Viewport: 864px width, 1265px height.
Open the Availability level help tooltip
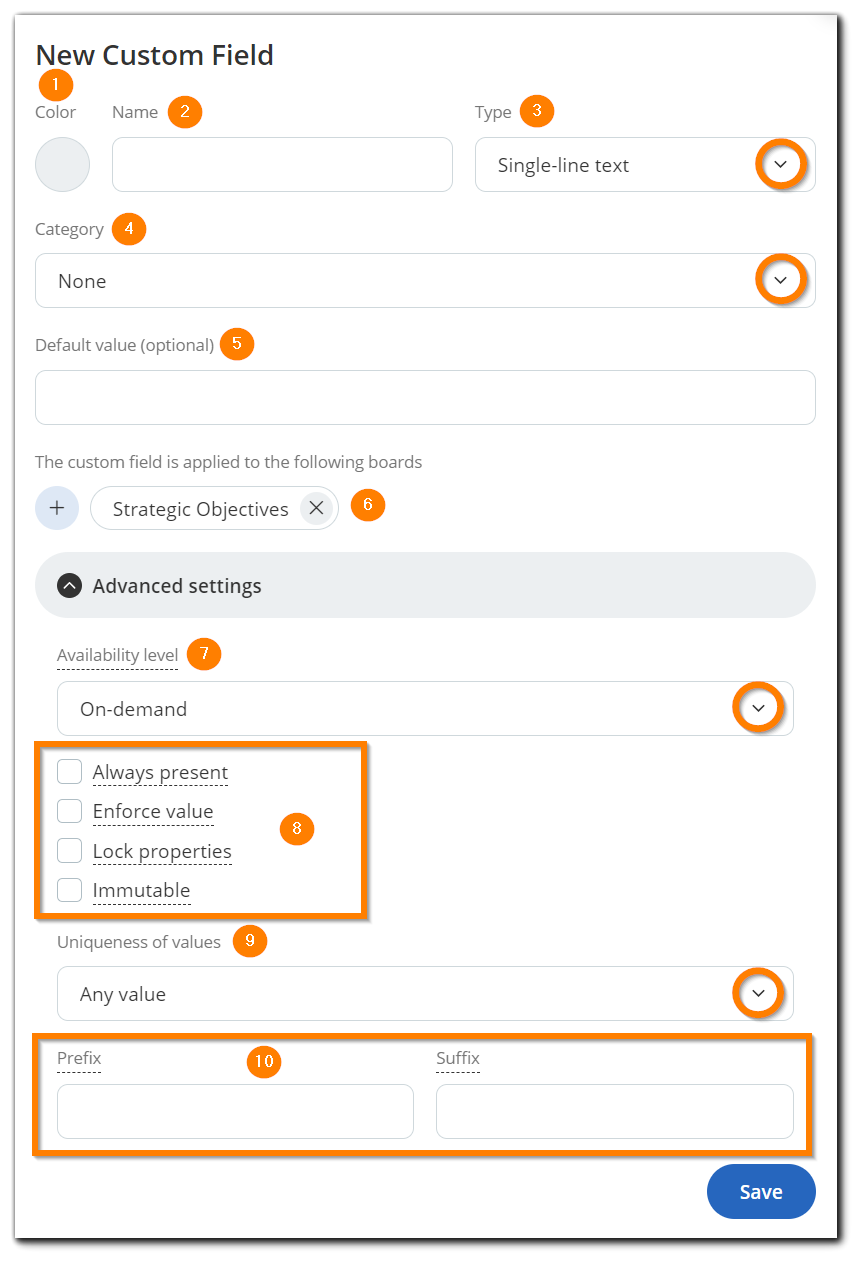point(117,654)
